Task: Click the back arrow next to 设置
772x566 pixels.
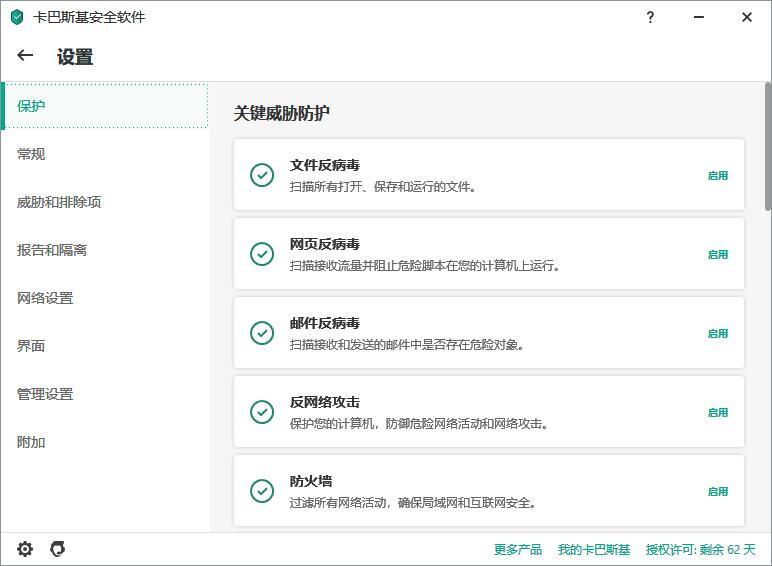Action: (26, 56)
